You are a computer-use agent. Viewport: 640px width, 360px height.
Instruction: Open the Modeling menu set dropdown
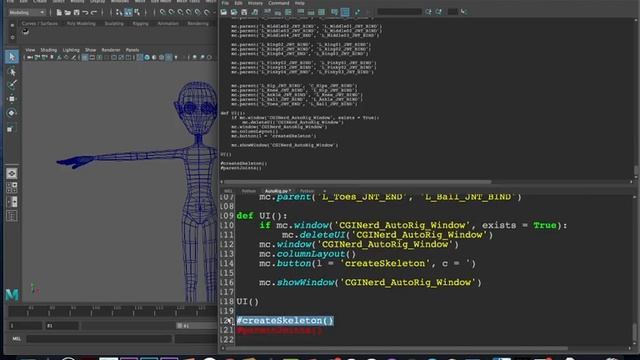27,13
